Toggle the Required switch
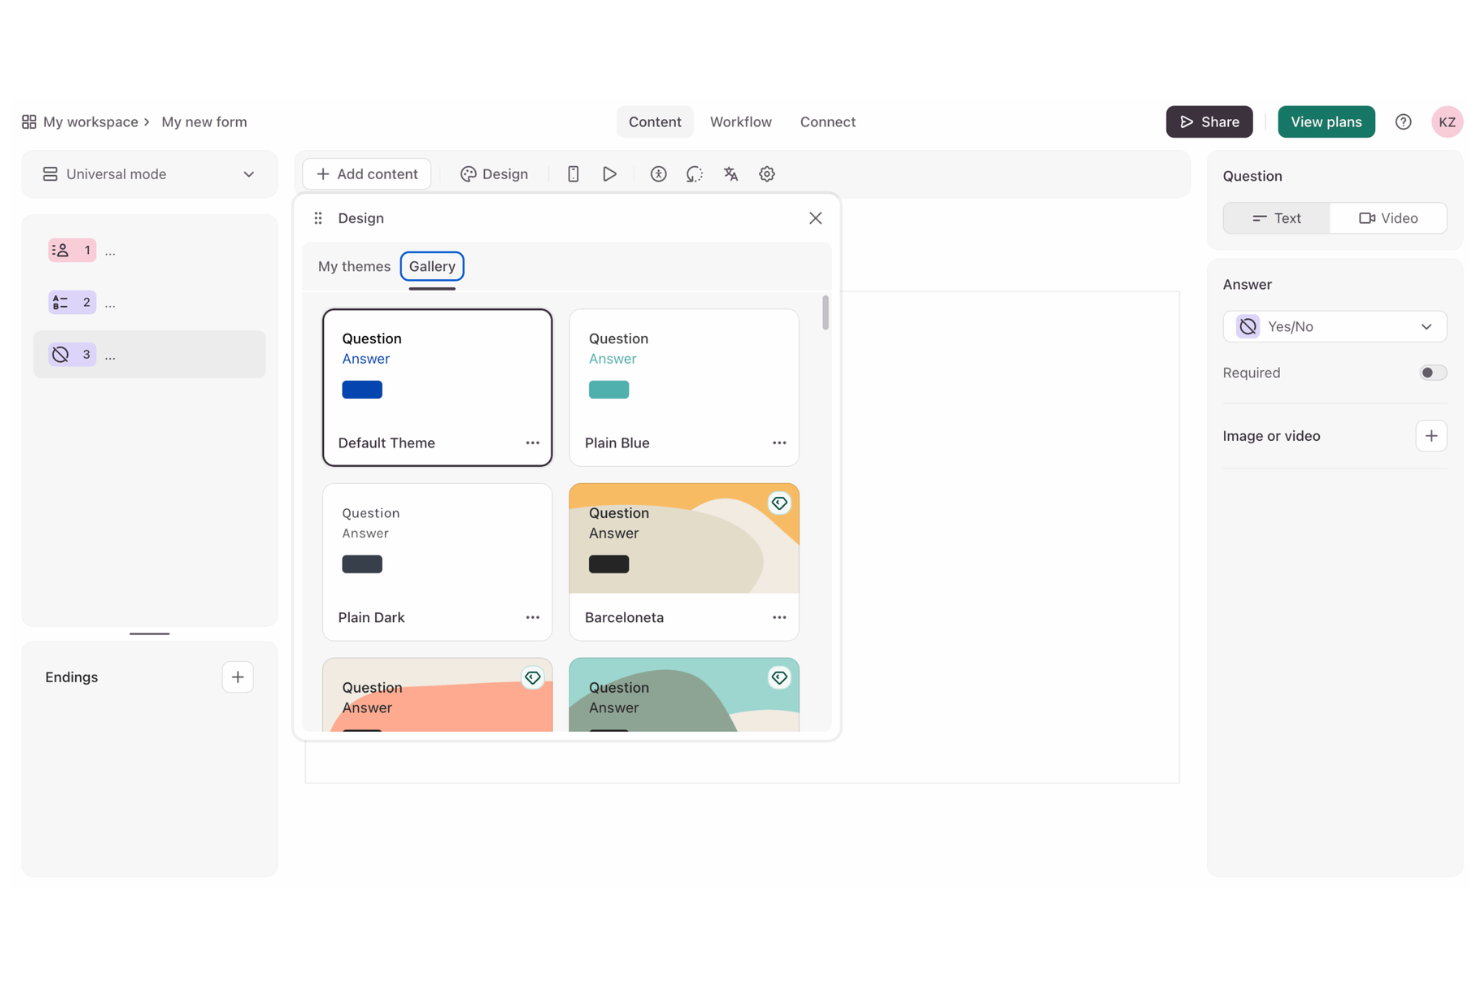The width and height of the screenshot is (1480, 987). click(1432, 373)
